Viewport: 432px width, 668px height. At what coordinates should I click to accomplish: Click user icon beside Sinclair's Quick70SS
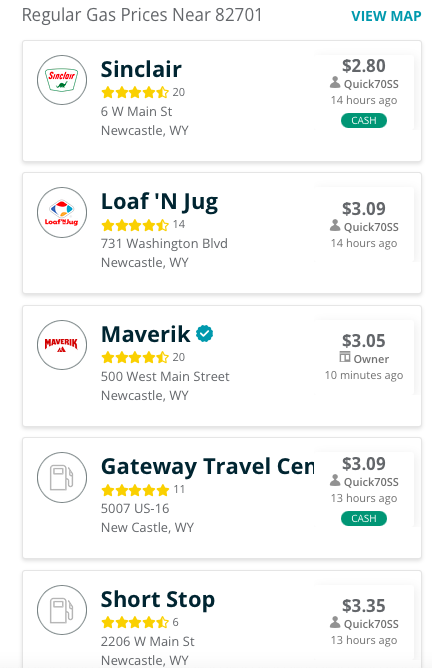(335, 83)
